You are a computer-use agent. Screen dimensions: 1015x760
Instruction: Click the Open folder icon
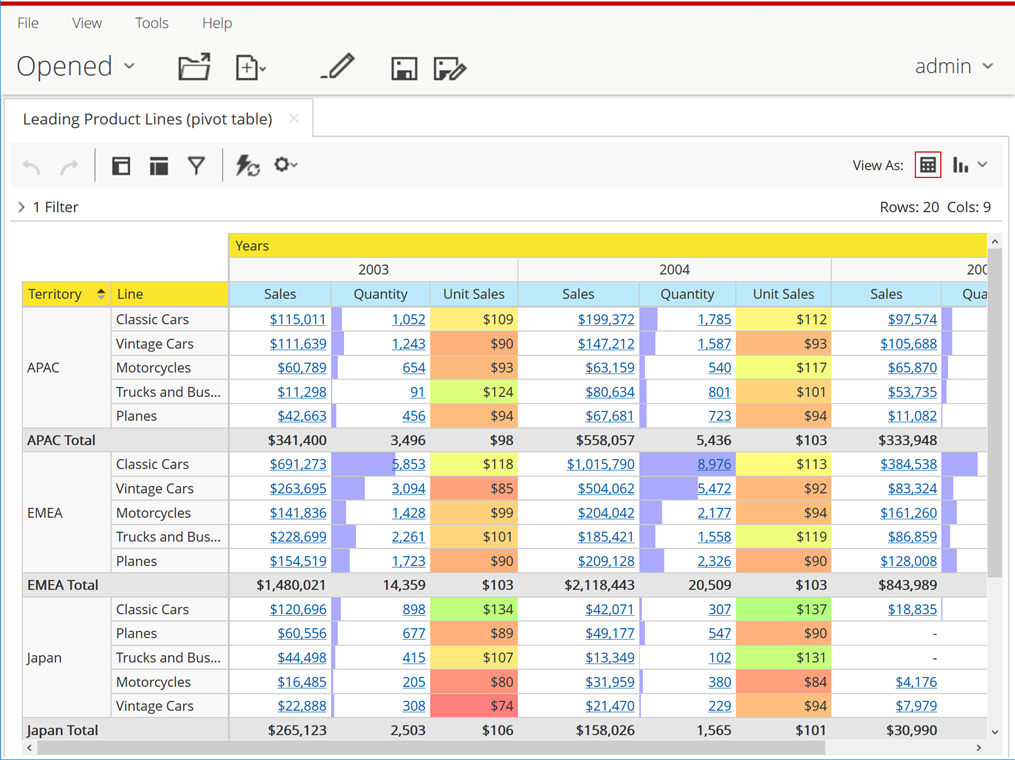(194, 67)
